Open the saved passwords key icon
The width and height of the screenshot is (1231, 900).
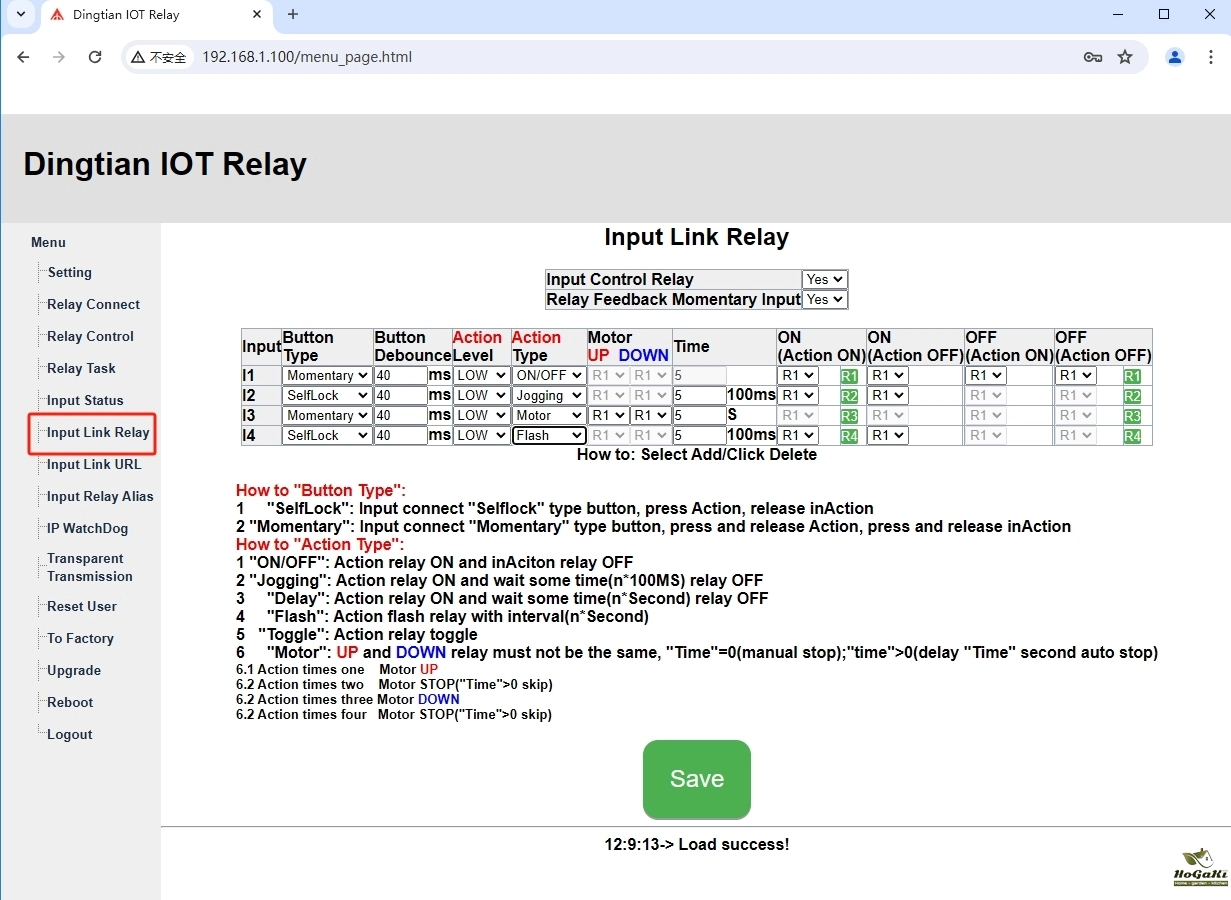click(1092, 57)
